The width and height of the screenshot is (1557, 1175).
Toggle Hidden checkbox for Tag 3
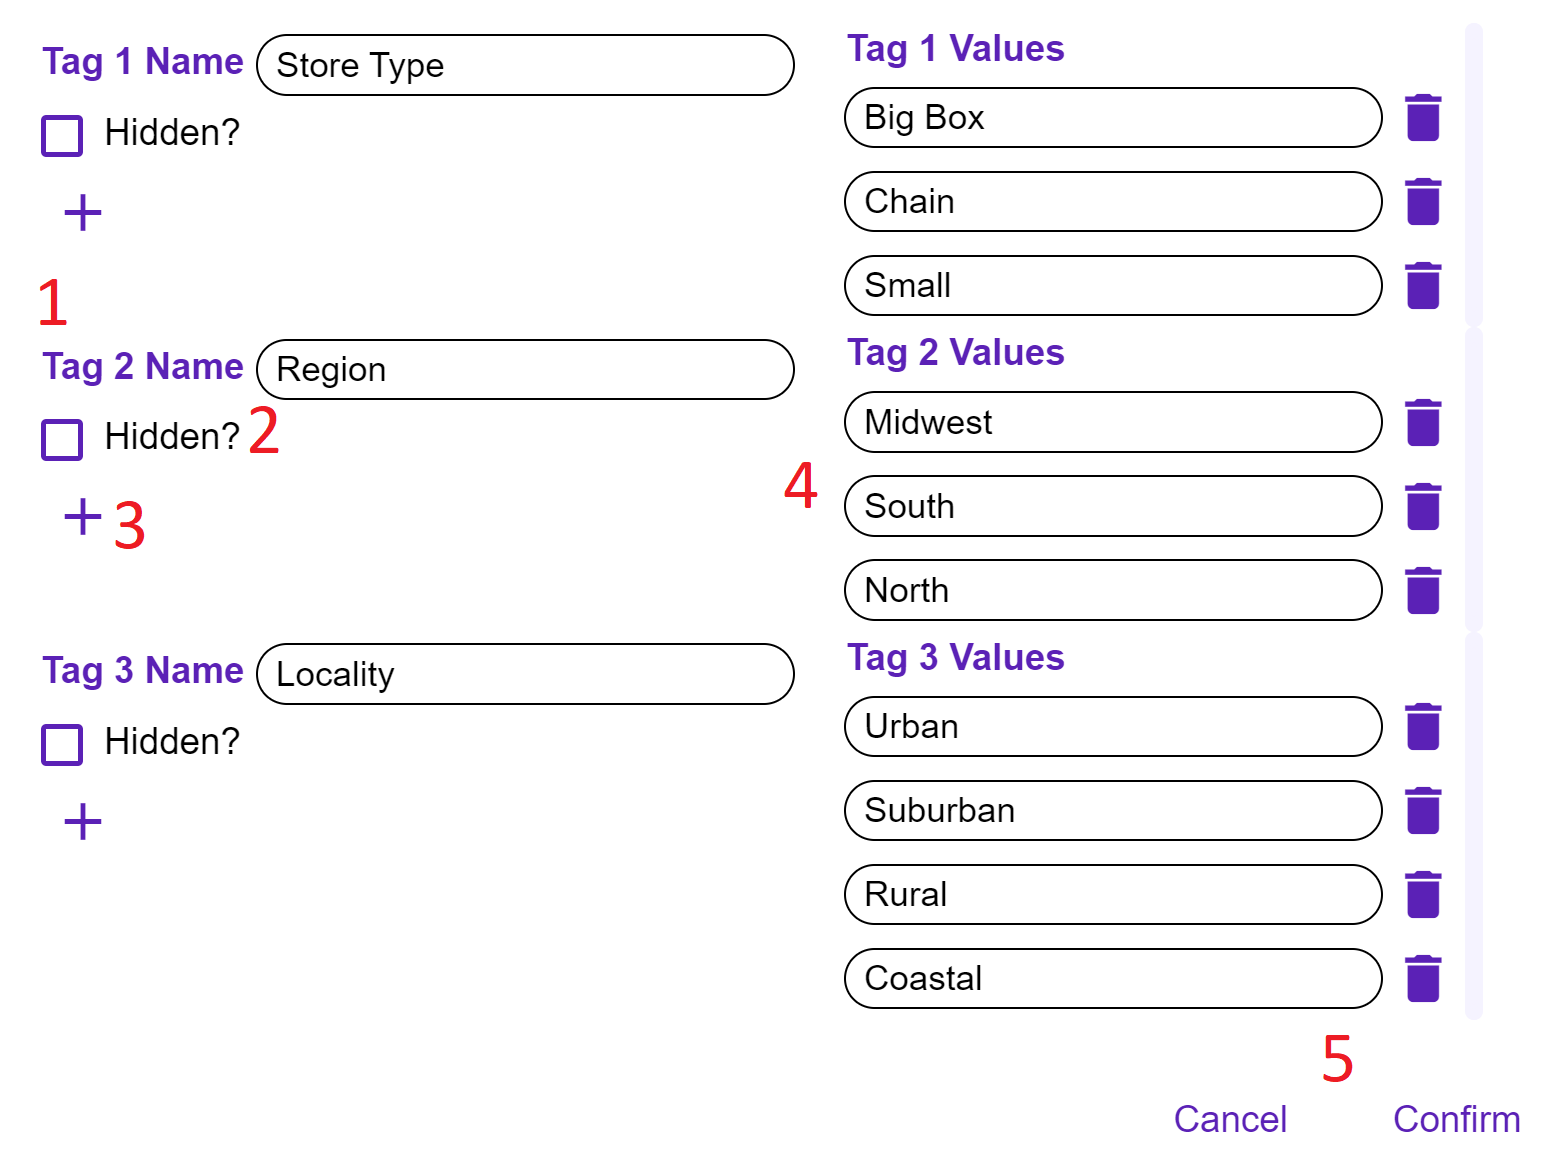(62, 744)
